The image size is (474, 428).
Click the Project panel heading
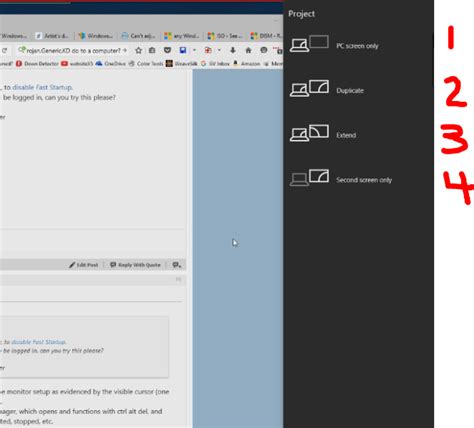pos(301,14)
